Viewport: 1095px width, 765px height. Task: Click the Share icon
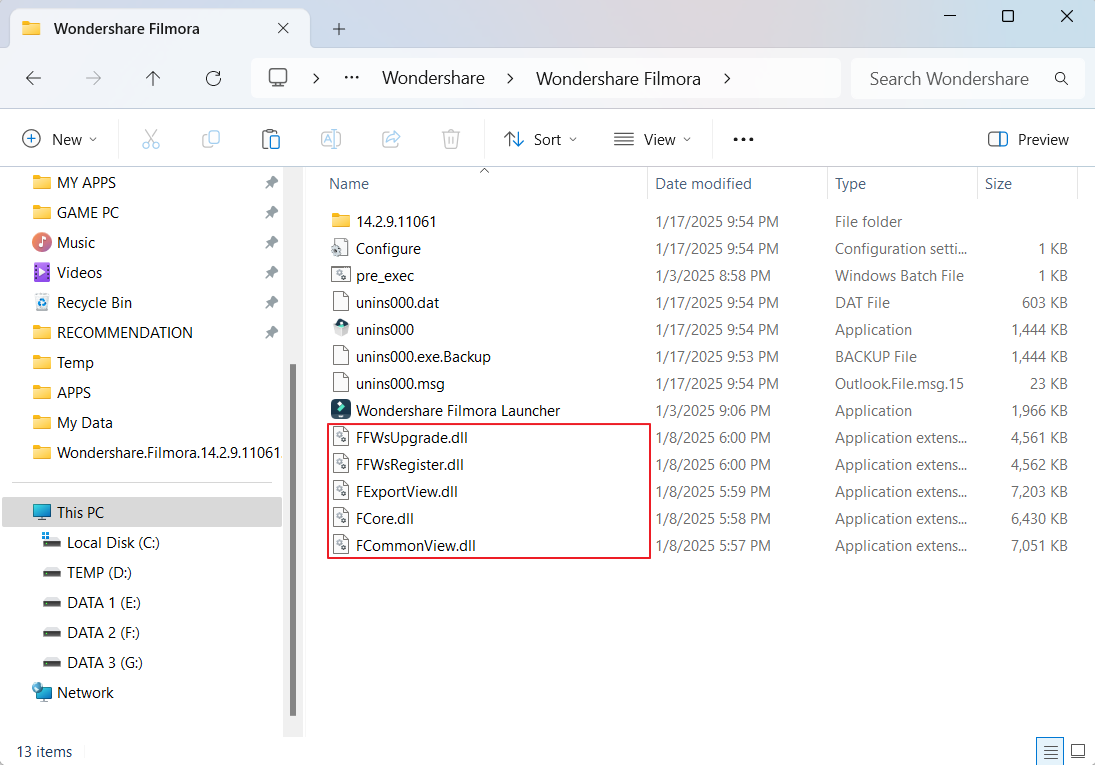pos(391,139)
